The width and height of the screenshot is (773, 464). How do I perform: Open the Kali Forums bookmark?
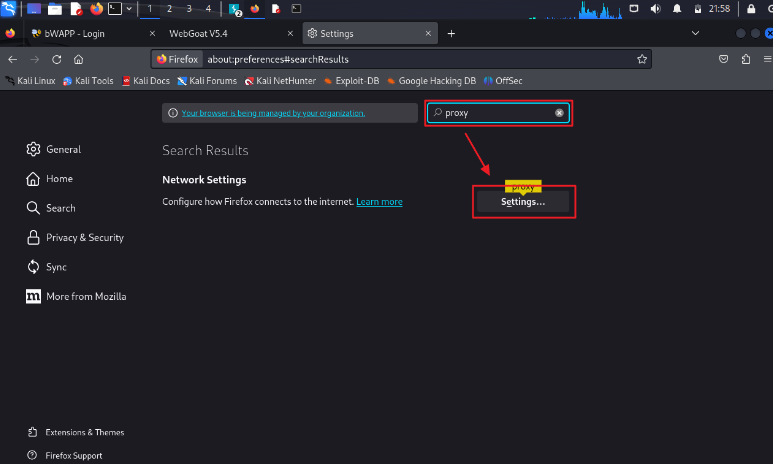pos(207,81)
